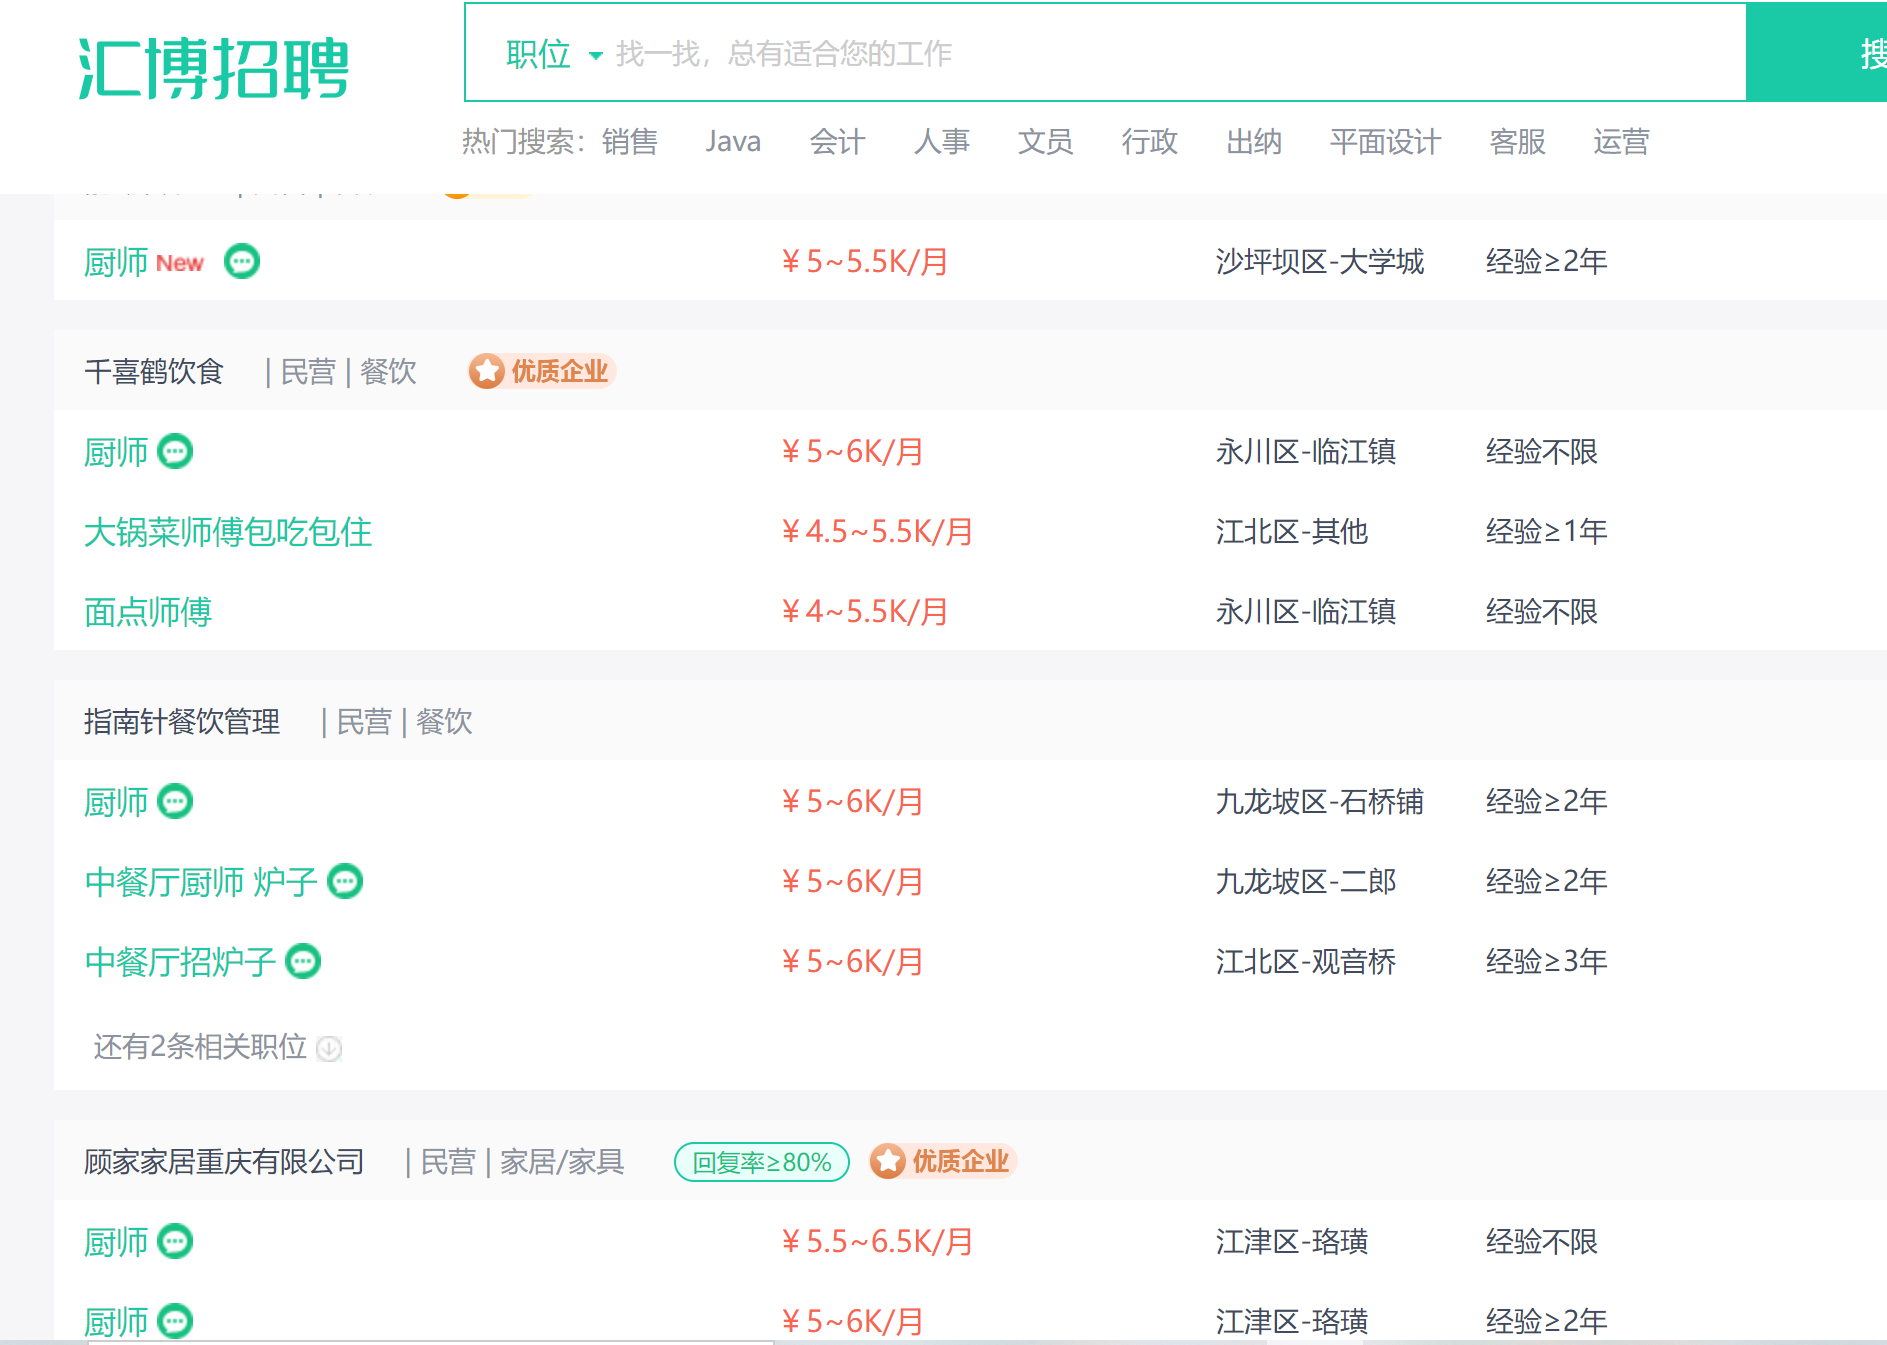Viewport: 1887px width, 1345px height.
Task: Click chat icon beside 厨师 New listing
Action: point(242,262)
